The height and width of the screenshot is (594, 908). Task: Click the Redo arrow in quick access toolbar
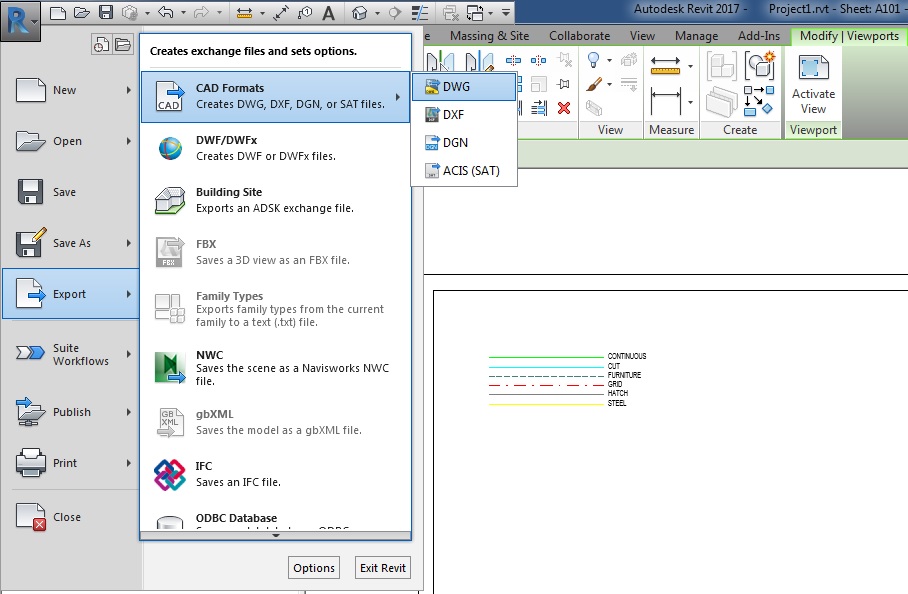(201, 12)
